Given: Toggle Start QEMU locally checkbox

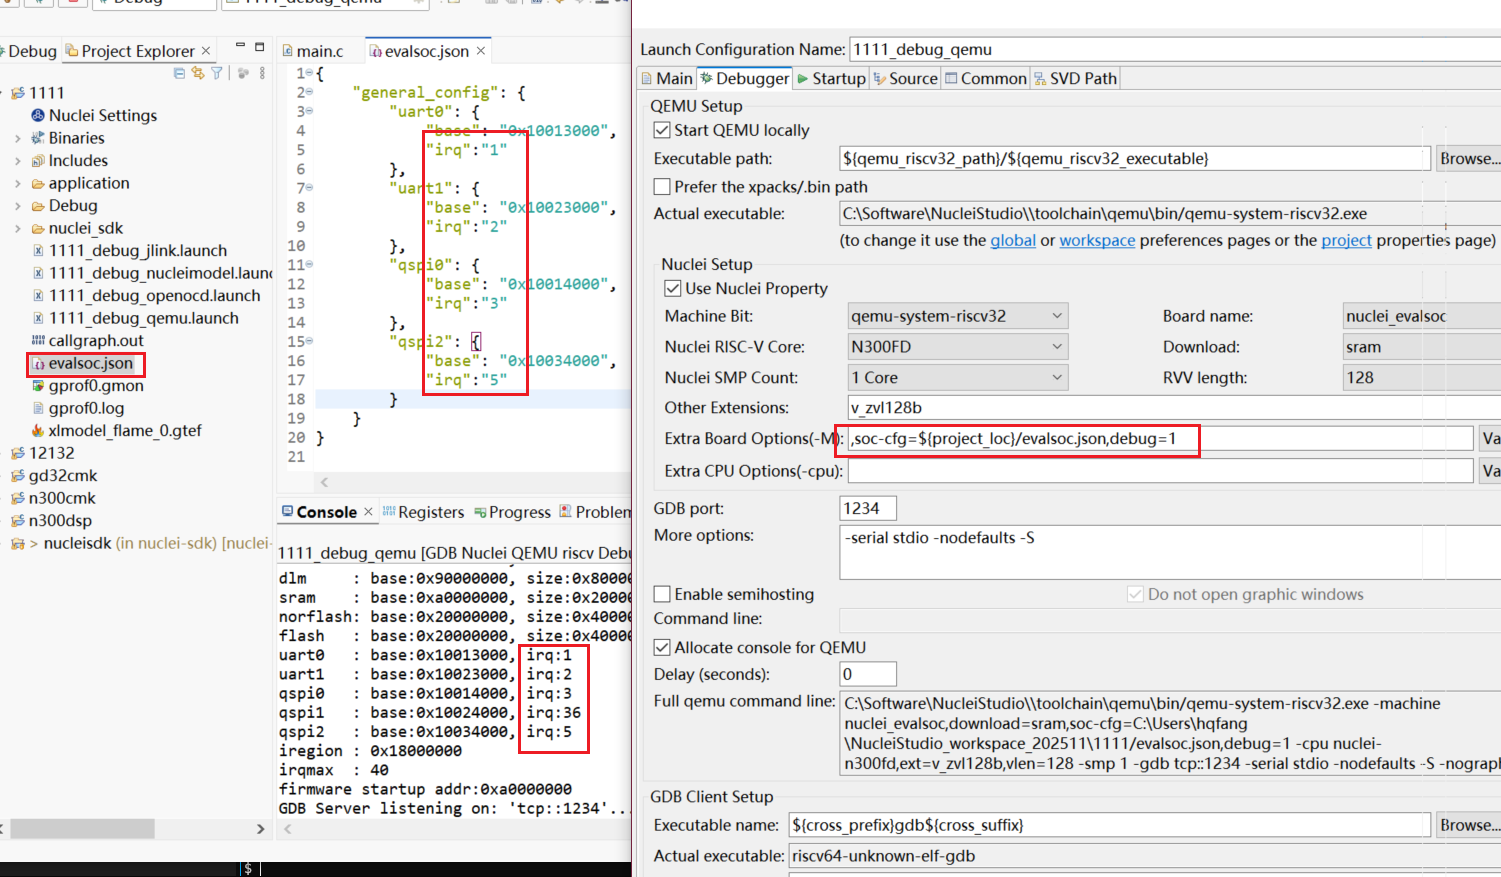Looking at the screenshot, I should pyautogui.click(x=662, y=130).
